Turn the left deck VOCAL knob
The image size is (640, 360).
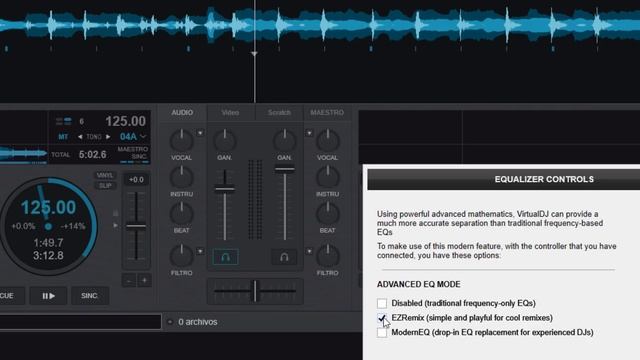click(x=181, y=141)
